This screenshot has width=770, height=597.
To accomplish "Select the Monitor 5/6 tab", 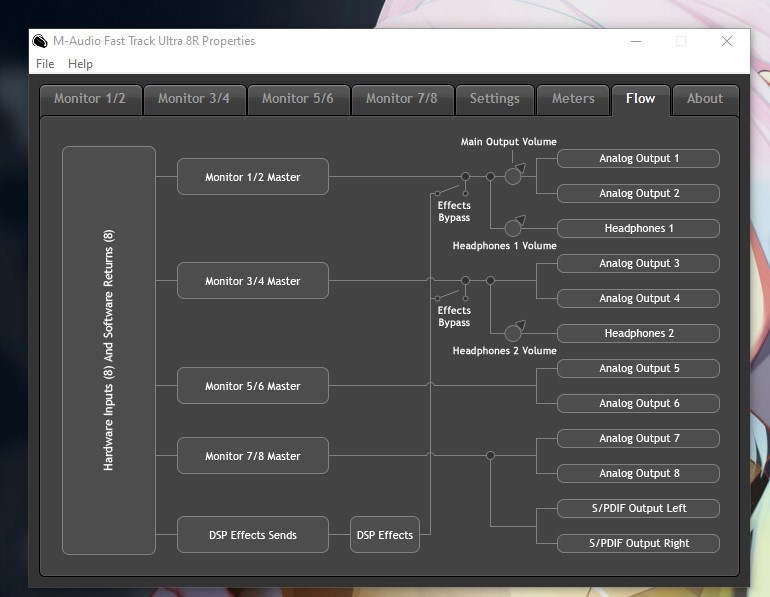I will point(299,100).
